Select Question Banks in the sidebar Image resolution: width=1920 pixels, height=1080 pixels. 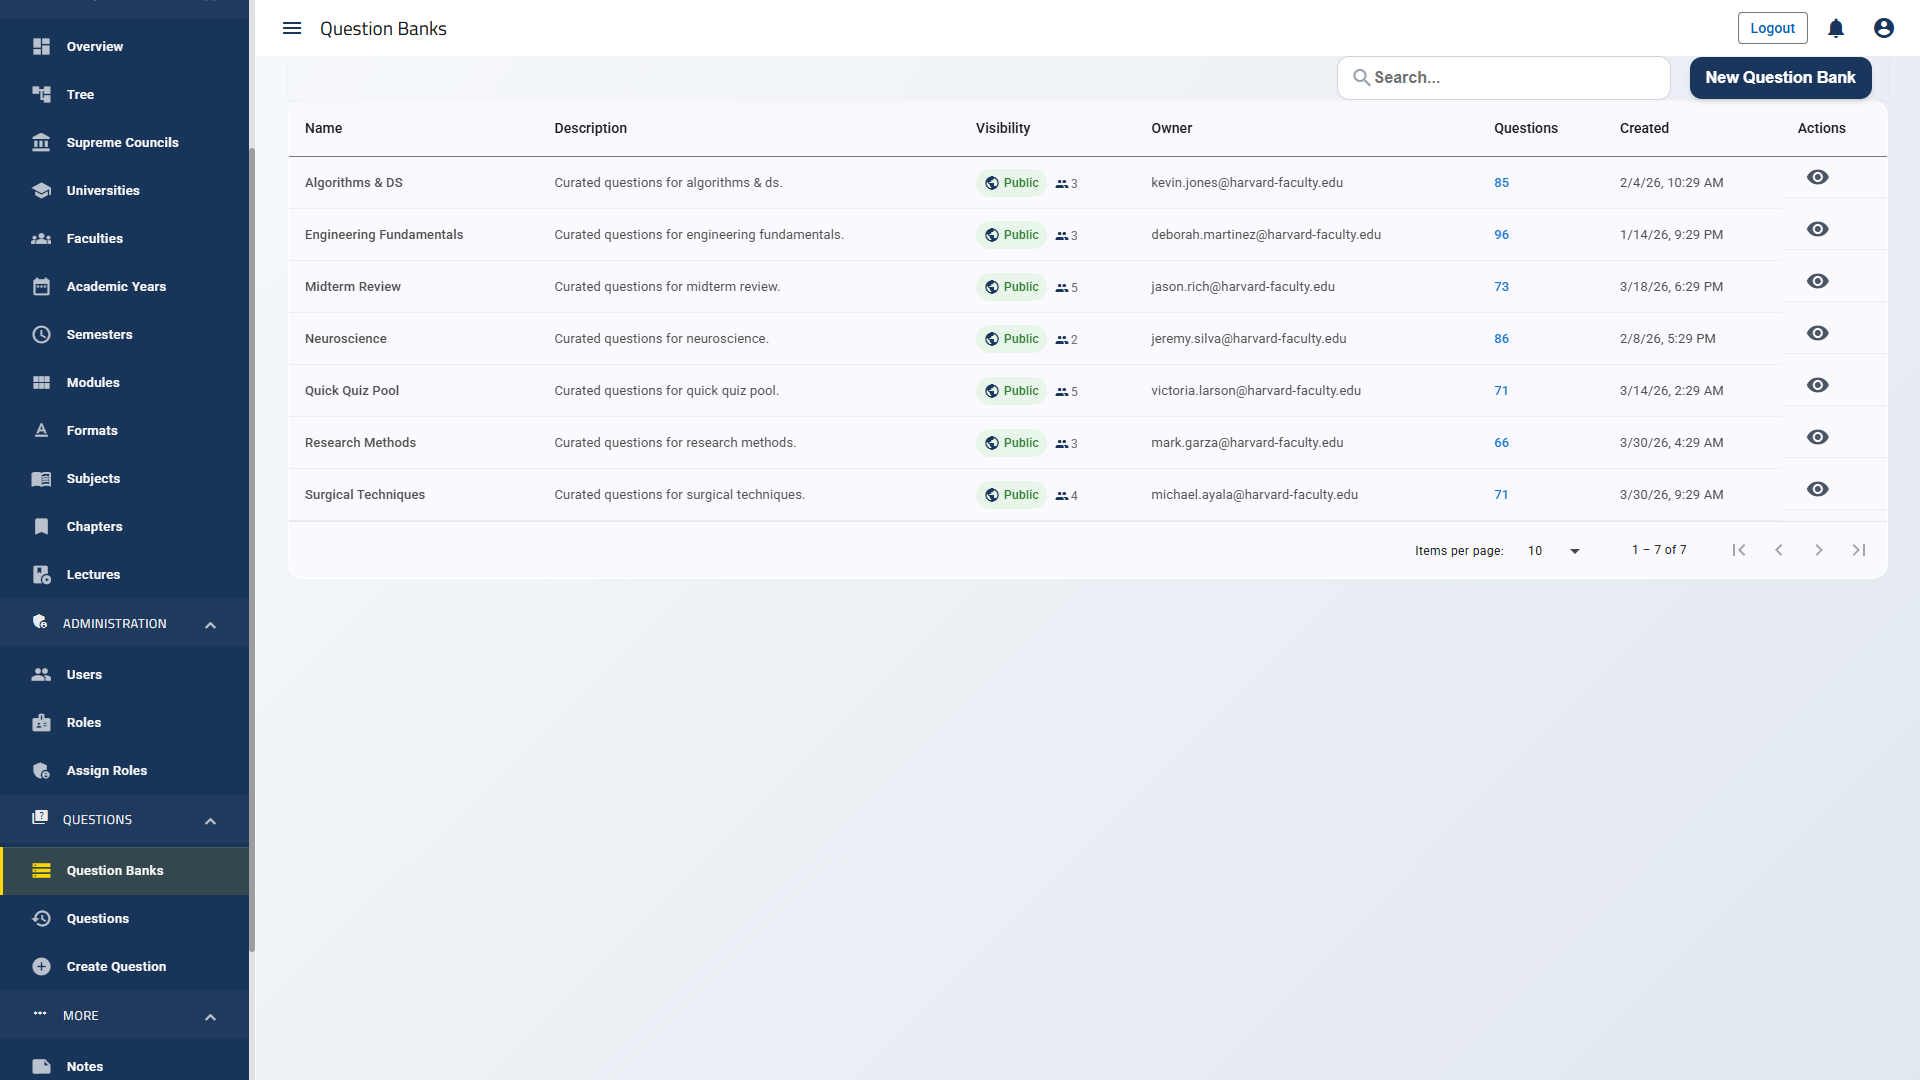click(114, 870)
